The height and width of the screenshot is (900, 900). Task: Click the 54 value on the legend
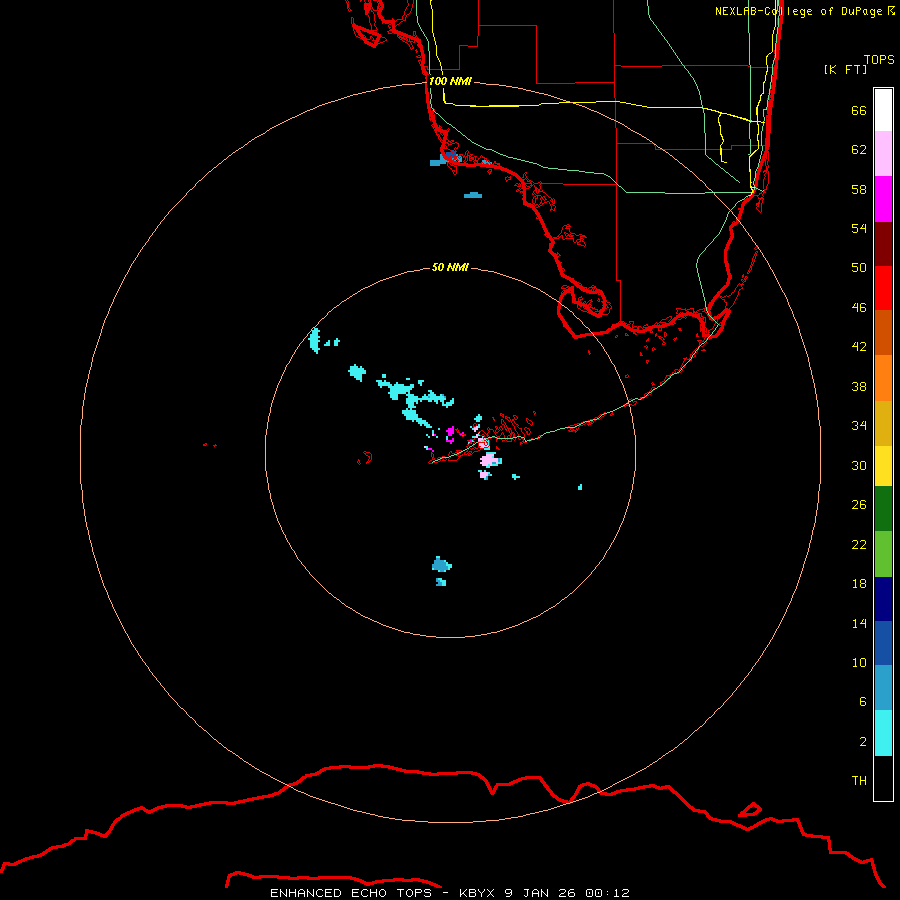(859, 228)
